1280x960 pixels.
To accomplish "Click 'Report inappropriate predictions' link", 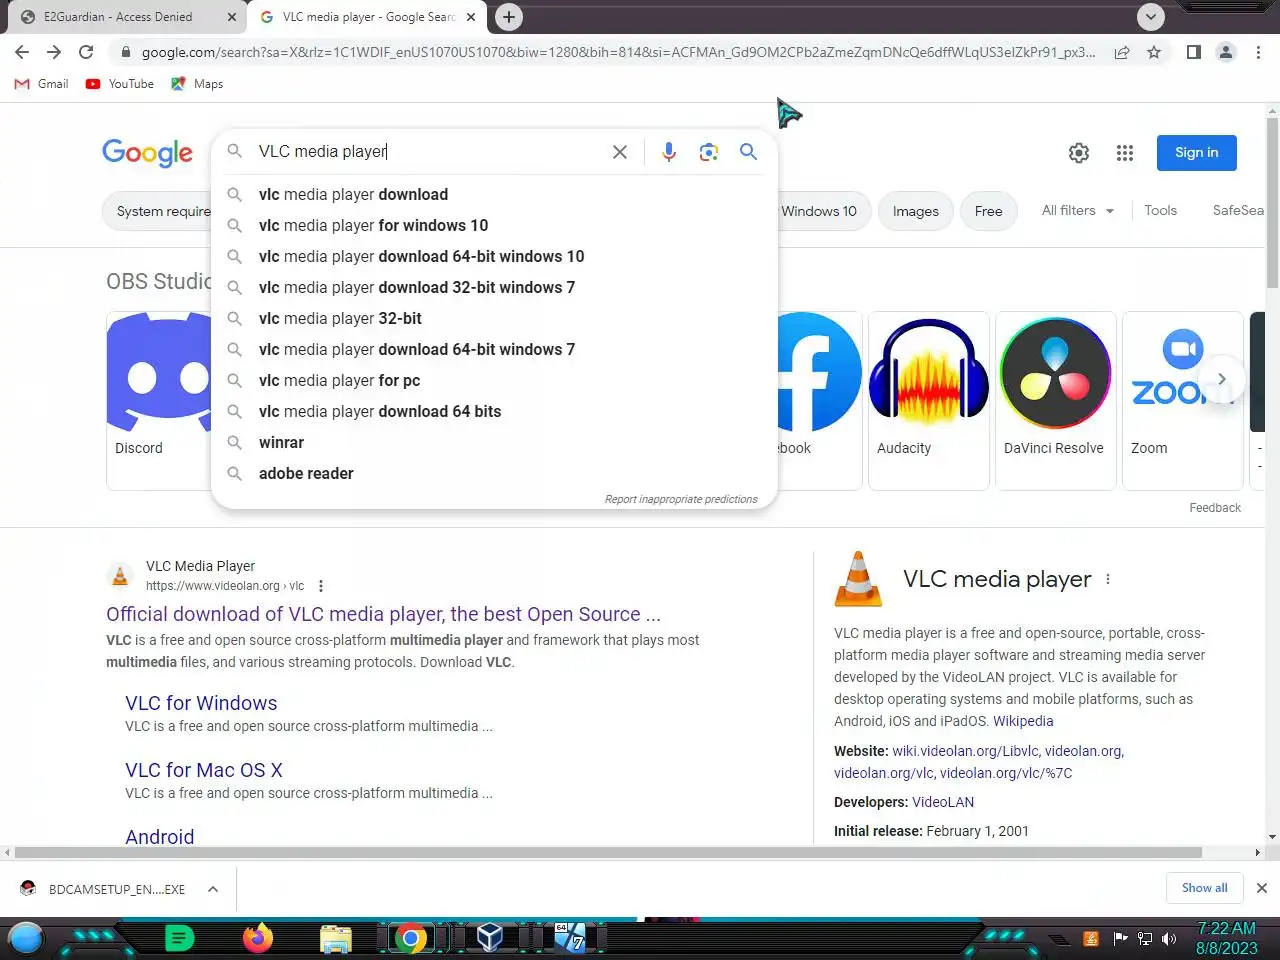I will pyautogui.click(x=681, y=499).
